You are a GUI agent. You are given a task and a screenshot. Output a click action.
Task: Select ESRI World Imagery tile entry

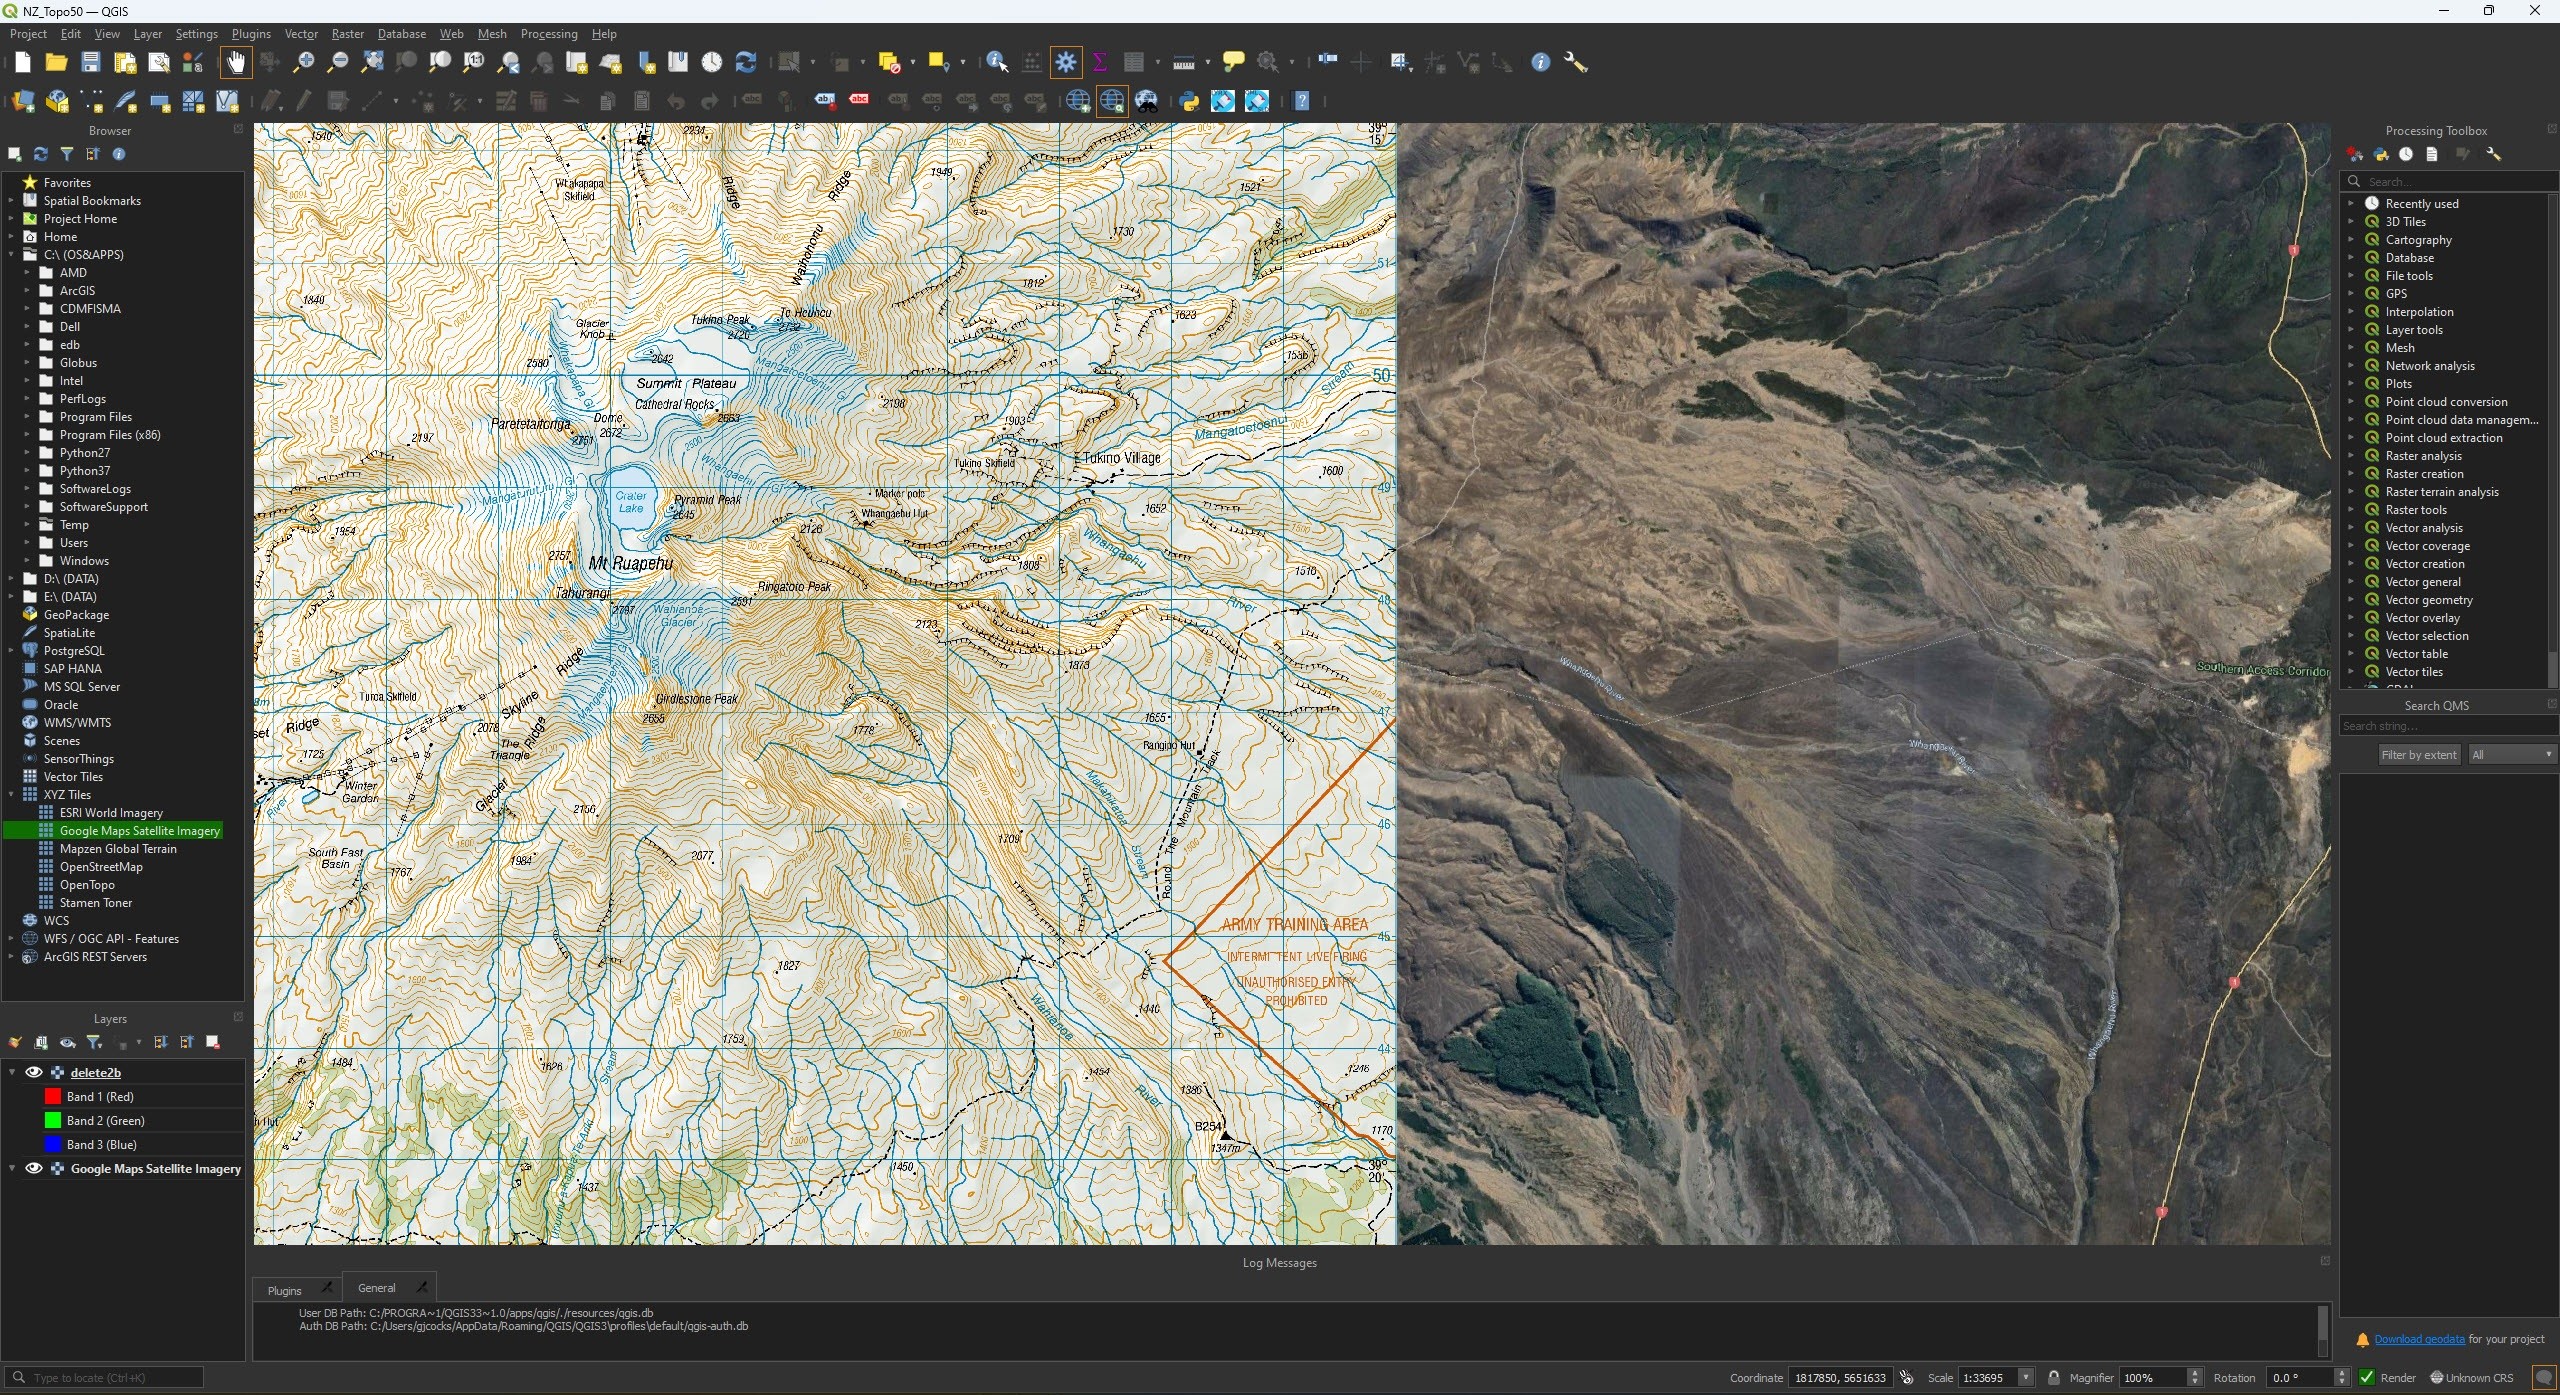pos(111,813)
